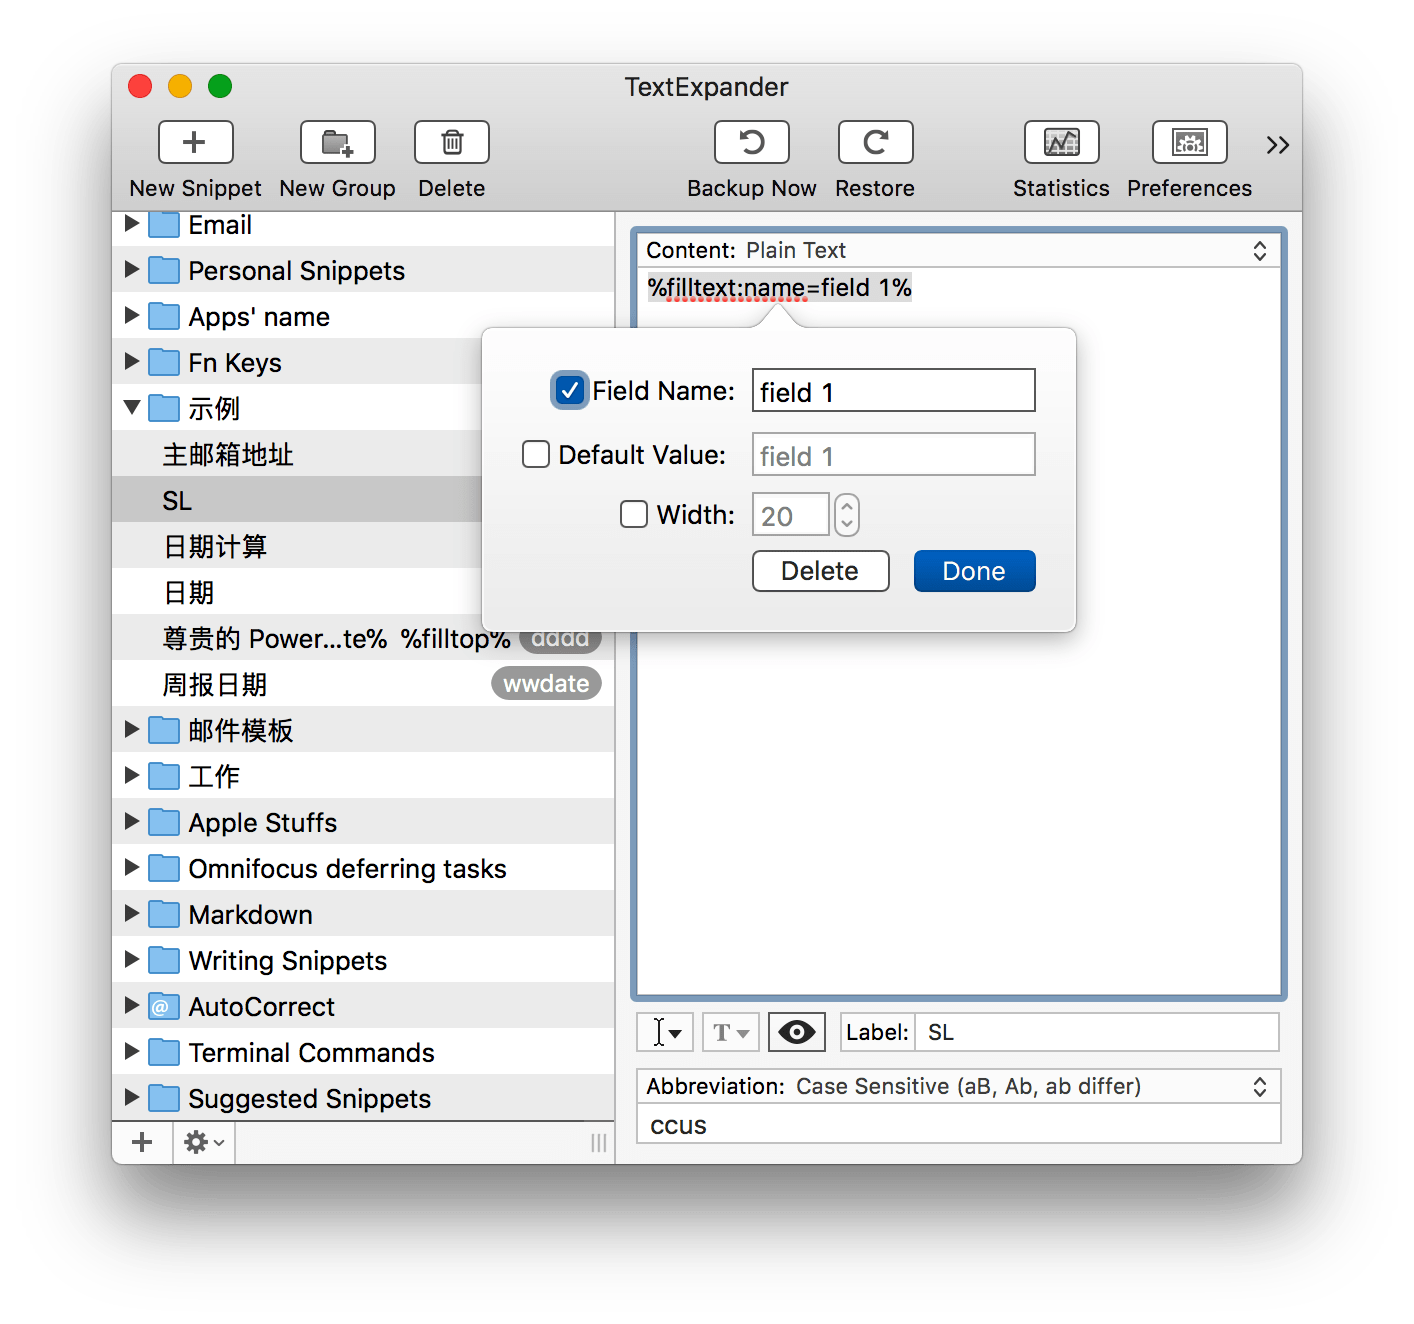
Task: Click the New Group folder icon
Action: pyautogui.click(x=337, y=142)
